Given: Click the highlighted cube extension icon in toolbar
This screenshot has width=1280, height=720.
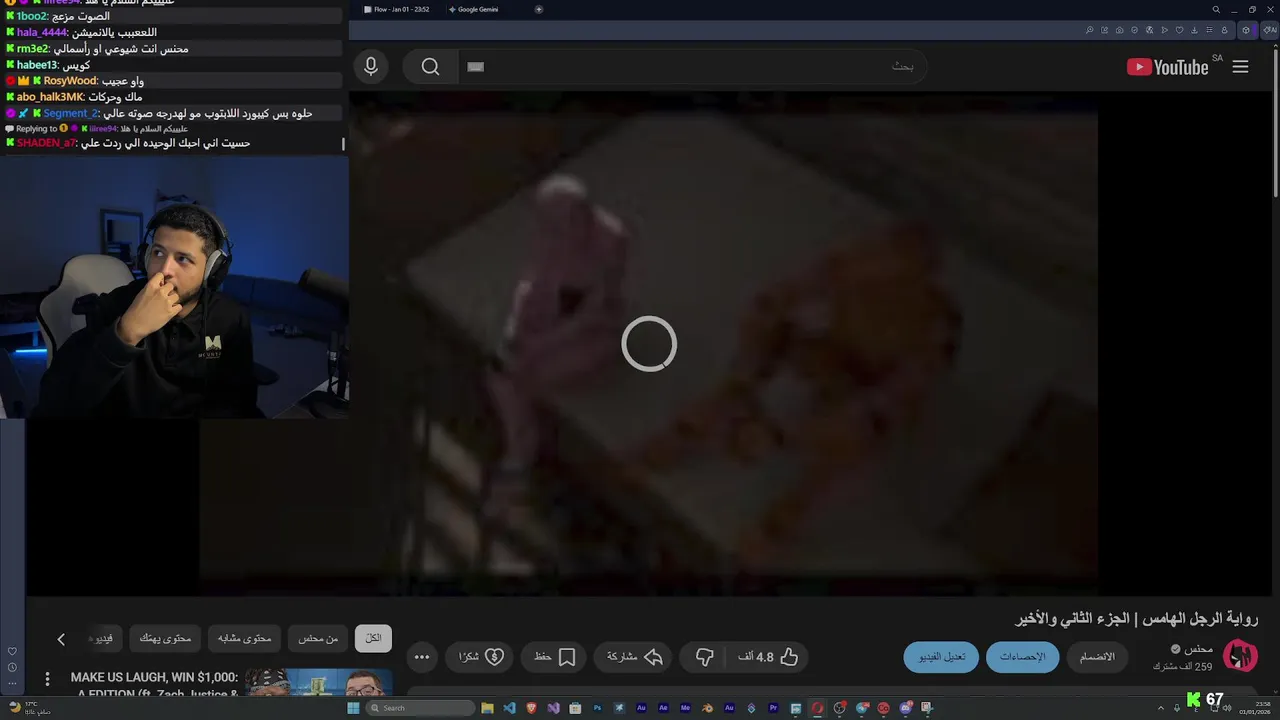Looking at the screenshot, I should pyautogui.click(x=1246, y=30).
